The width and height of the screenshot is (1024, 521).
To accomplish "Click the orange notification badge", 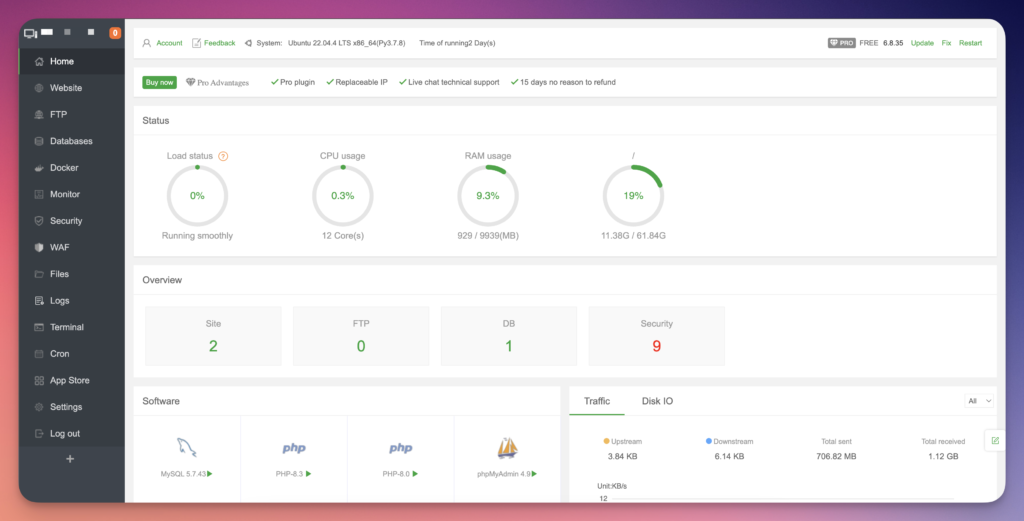I will [x=115, y=33].
